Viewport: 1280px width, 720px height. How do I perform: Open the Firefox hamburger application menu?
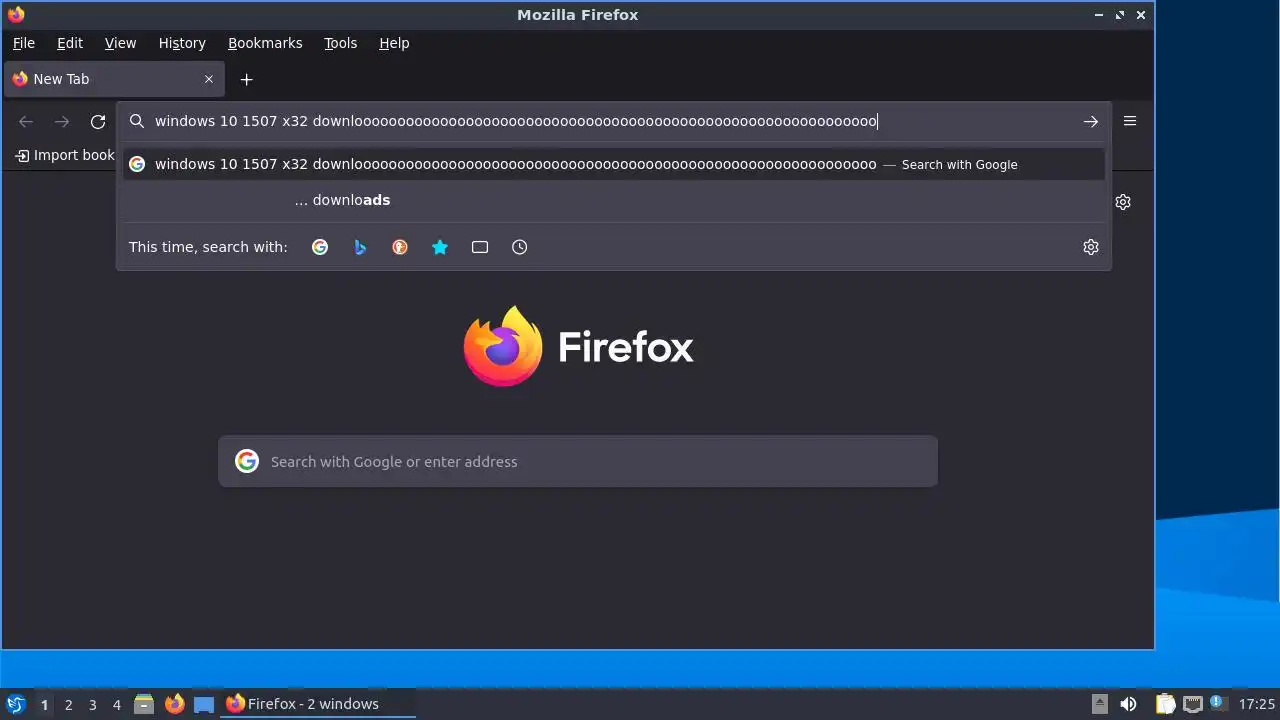coord(1130,121)
